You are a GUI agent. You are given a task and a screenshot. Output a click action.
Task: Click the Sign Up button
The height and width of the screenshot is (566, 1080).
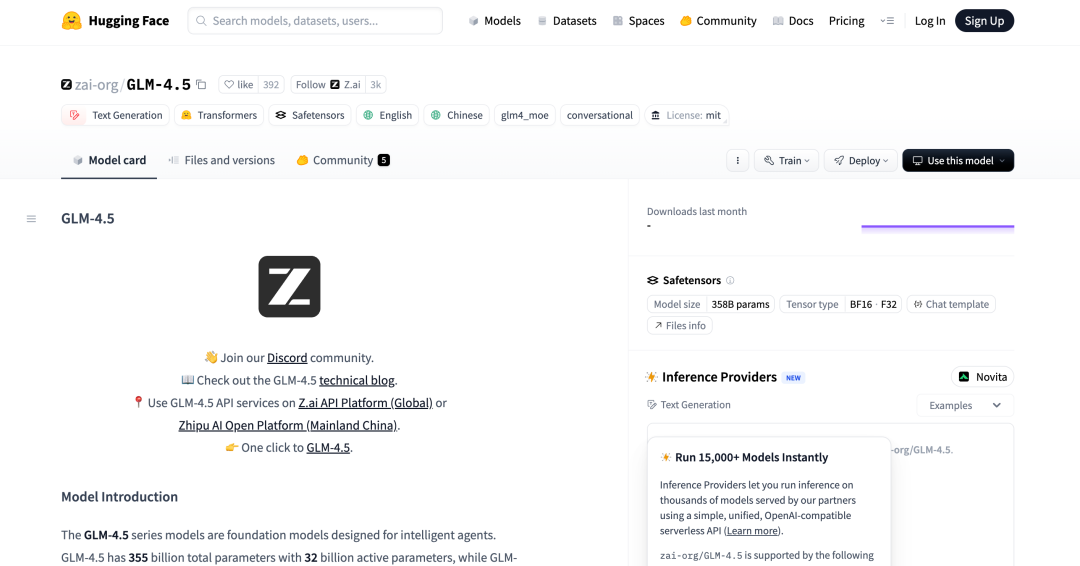point(984,21)
